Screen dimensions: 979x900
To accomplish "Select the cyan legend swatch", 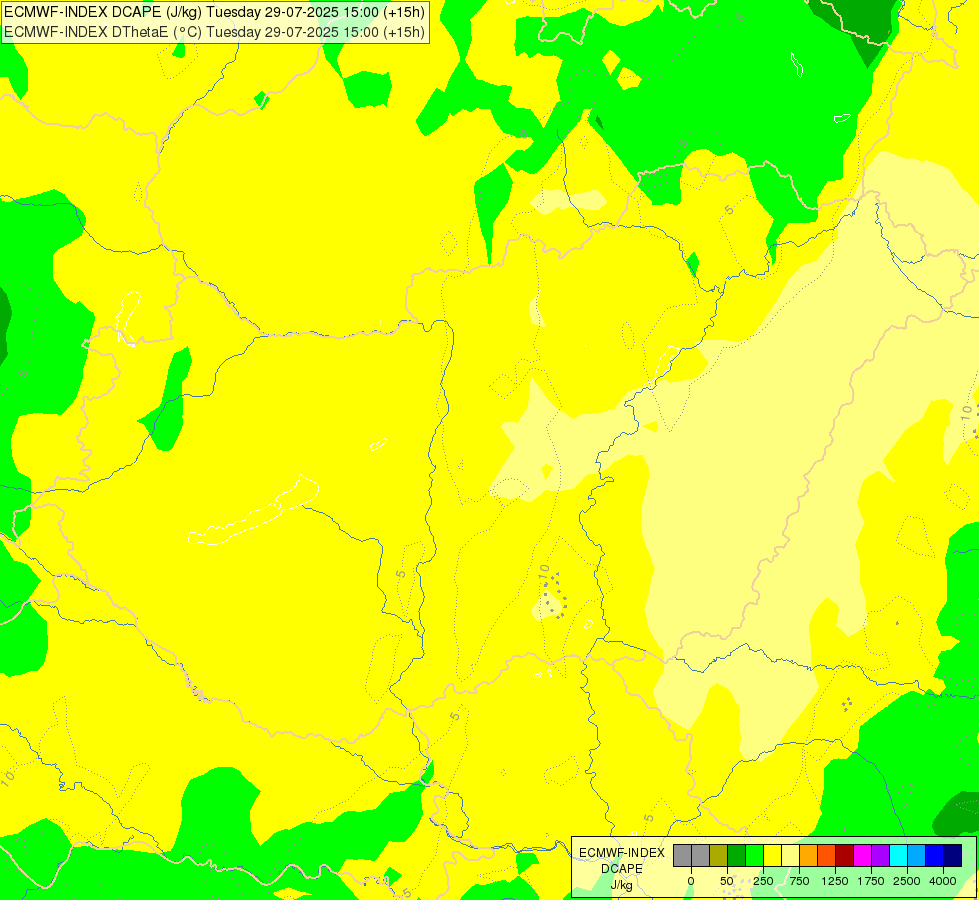I will pos(898,855).
